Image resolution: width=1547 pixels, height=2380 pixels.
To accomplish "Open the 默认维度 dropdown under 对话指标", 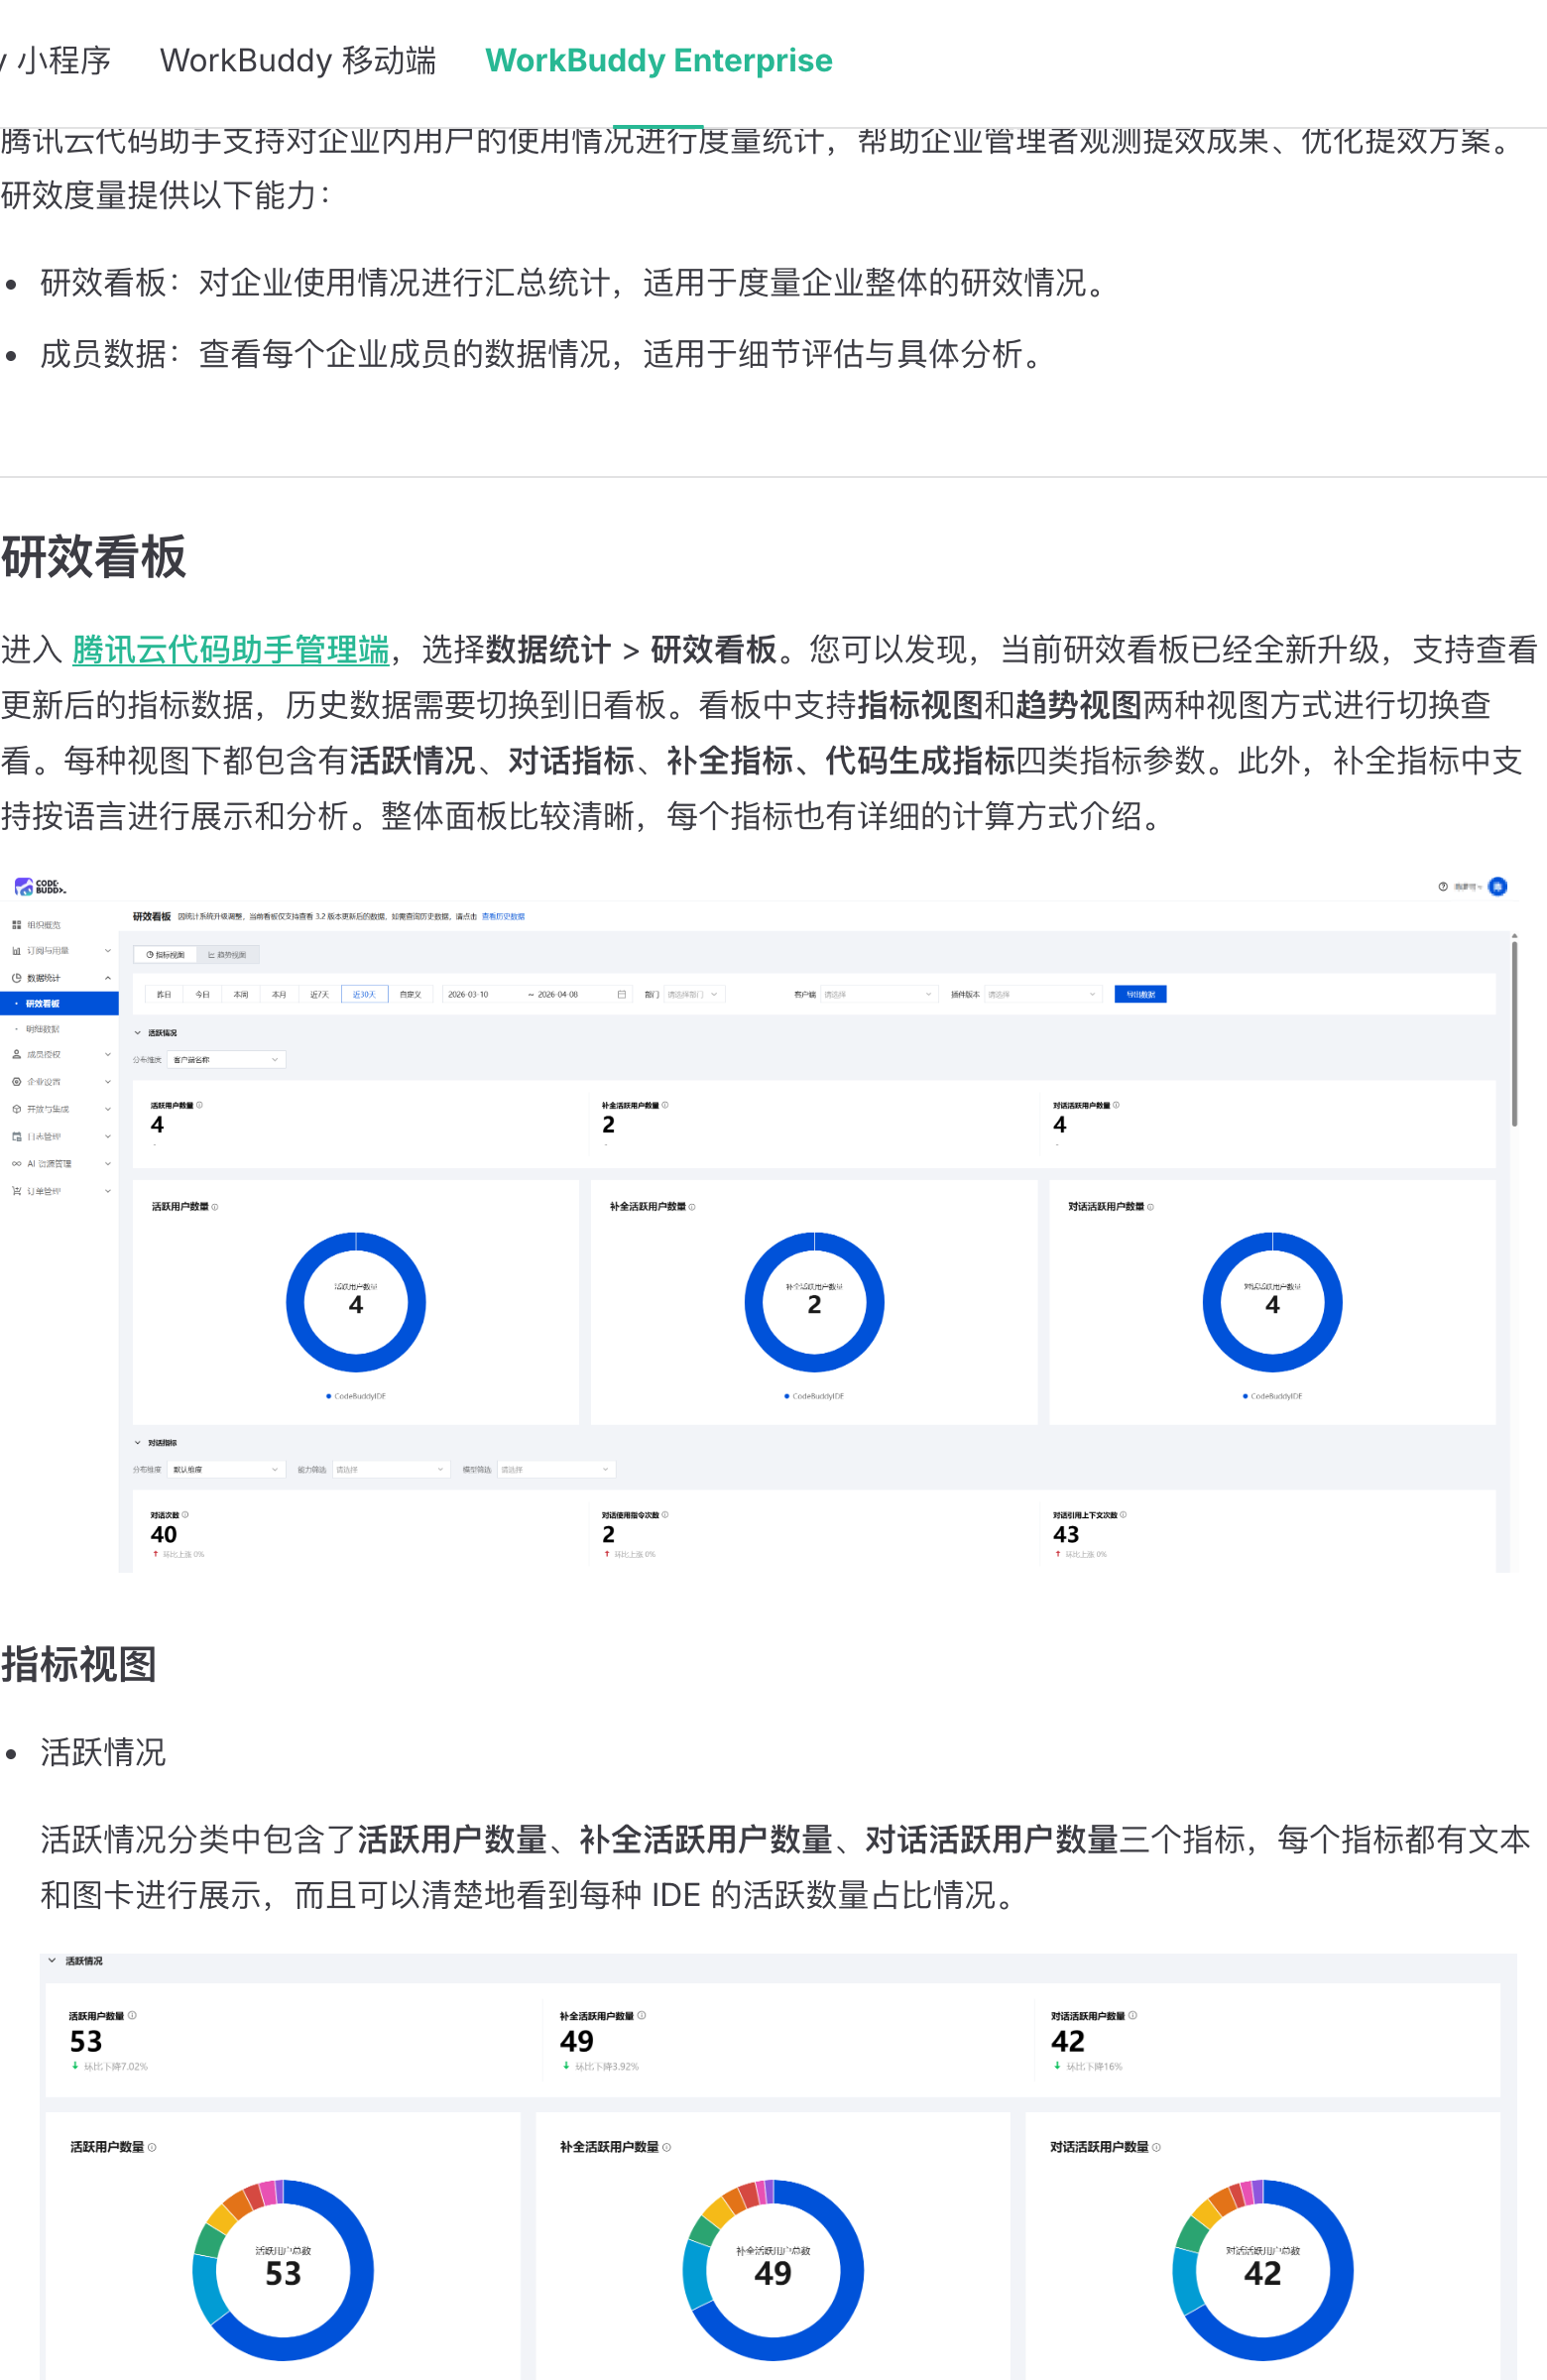I will pyautogui.click(x=227, y=1469).
